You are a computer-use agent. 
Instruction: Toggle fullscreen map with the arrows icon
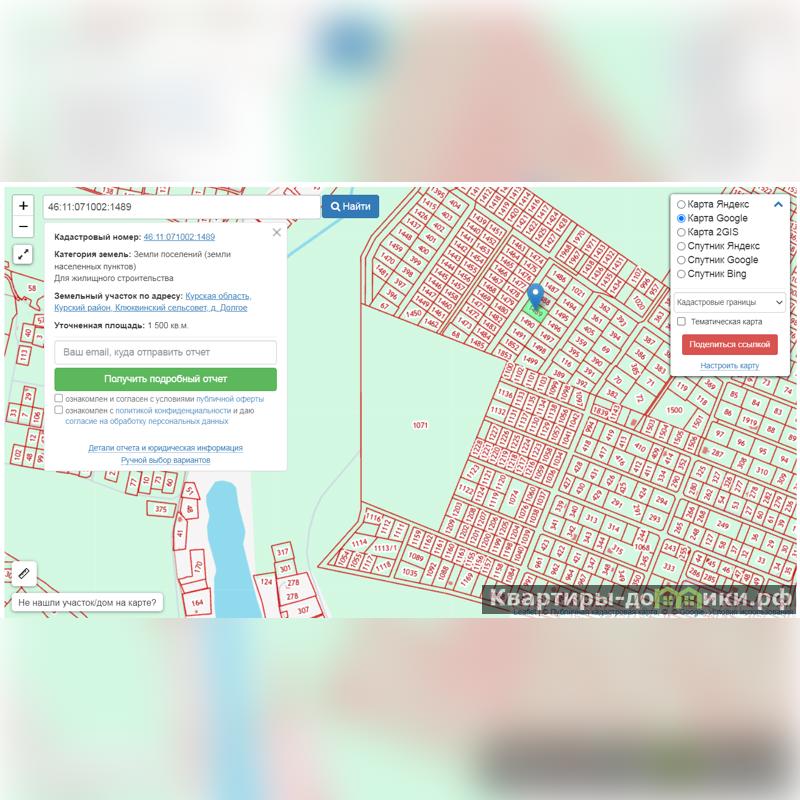tap(23, 255)
